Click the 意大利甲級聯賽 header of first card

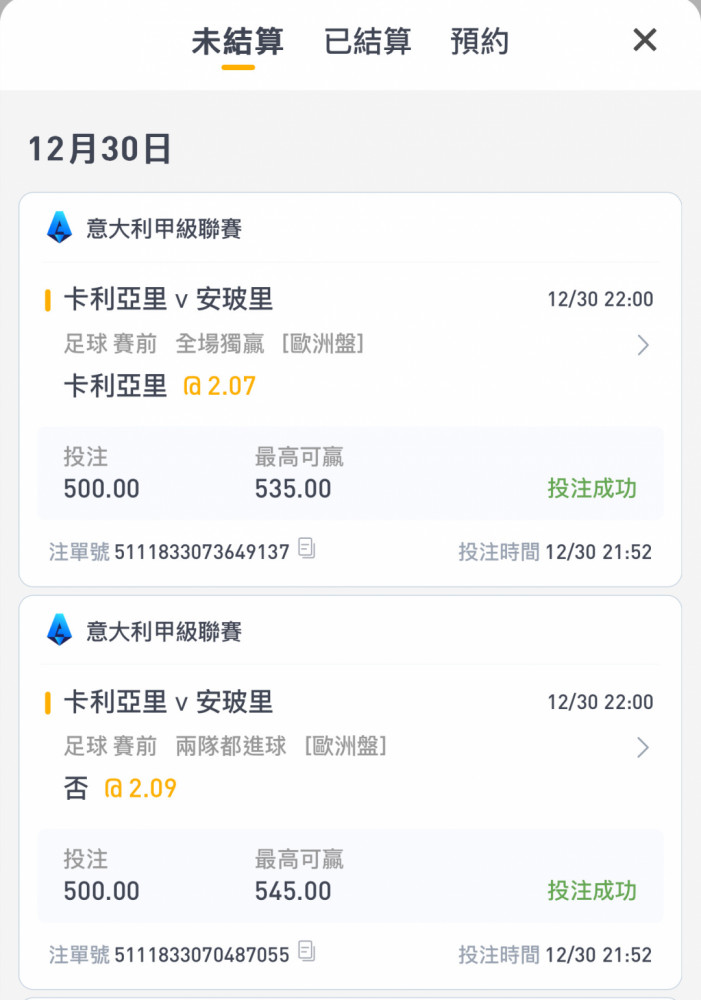pyautogui.click(x=164, y=229)
